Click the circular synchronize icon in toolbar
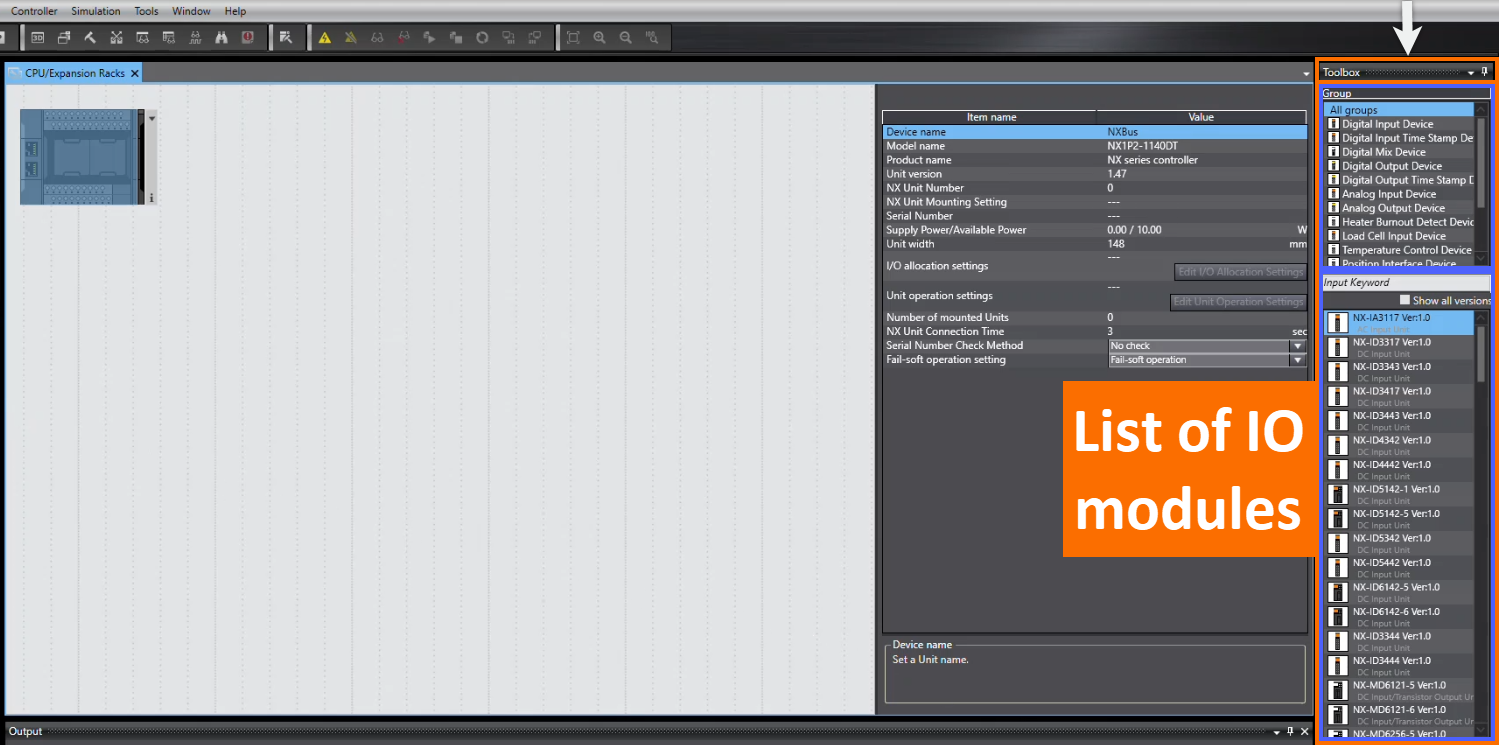The width and height of the screenshot is (1499, 745). [x=482, y=38]
